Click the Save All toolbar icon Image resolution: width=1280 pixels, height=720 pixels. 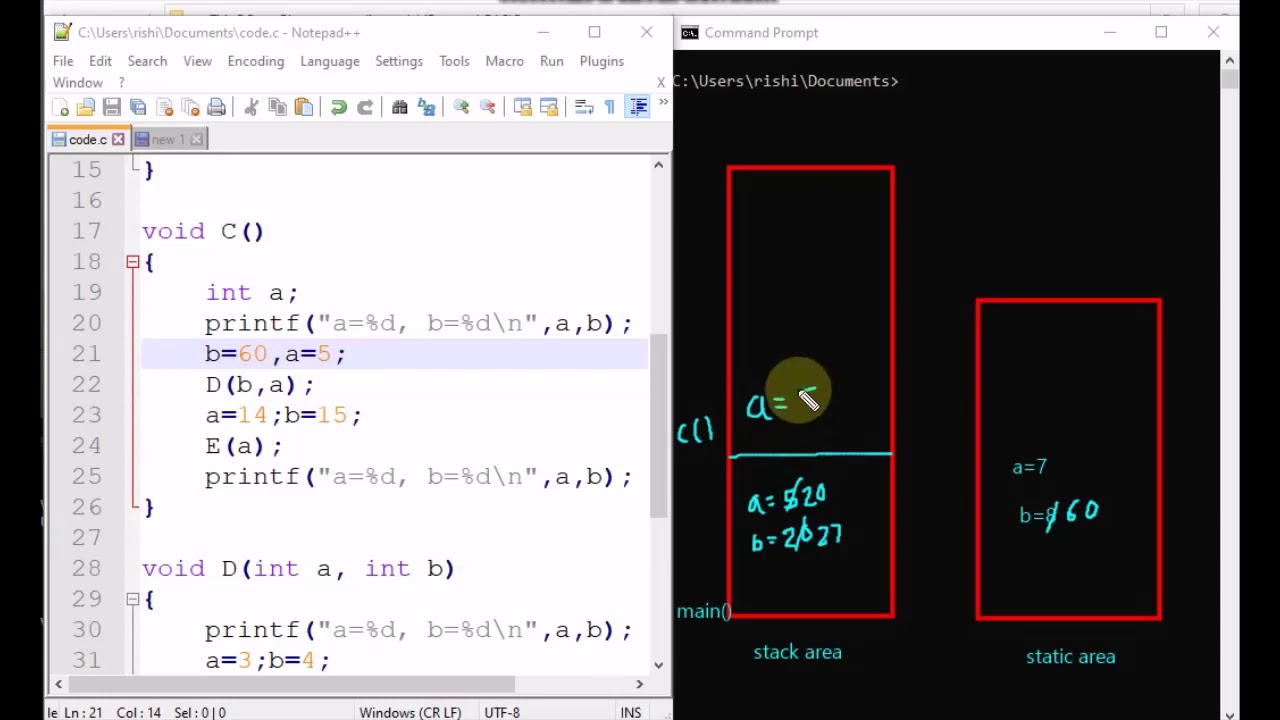point(138,107)
